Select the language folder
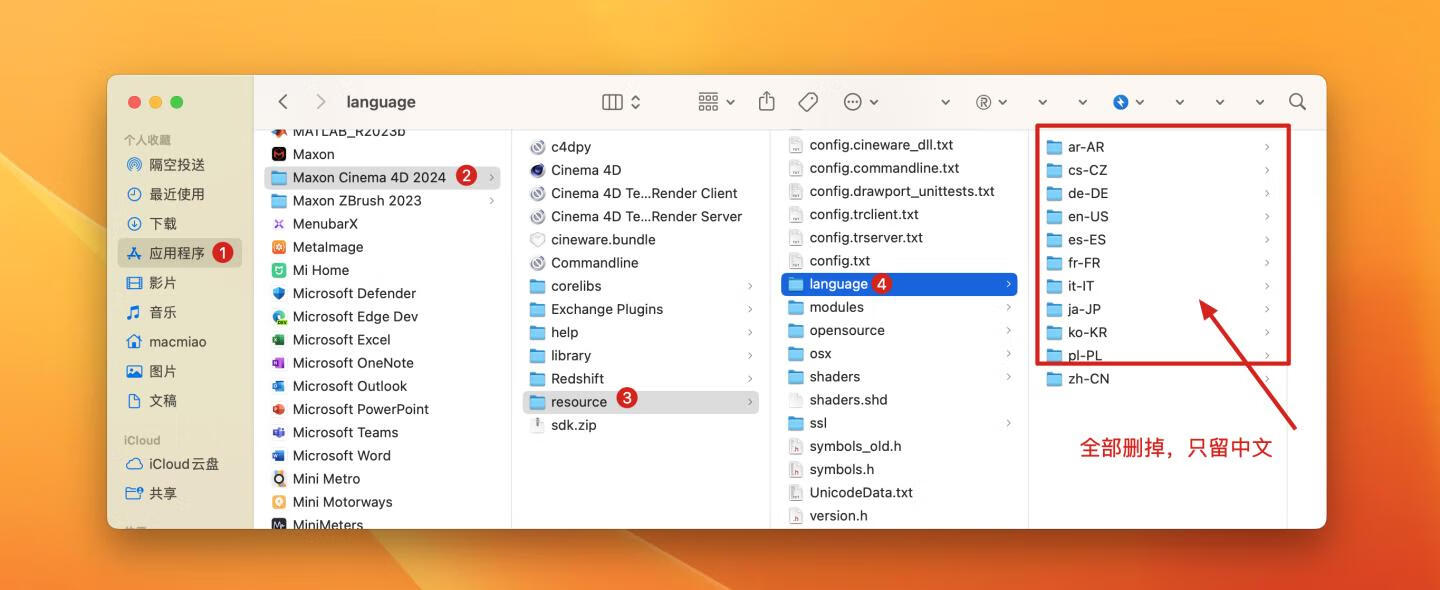 899,284
